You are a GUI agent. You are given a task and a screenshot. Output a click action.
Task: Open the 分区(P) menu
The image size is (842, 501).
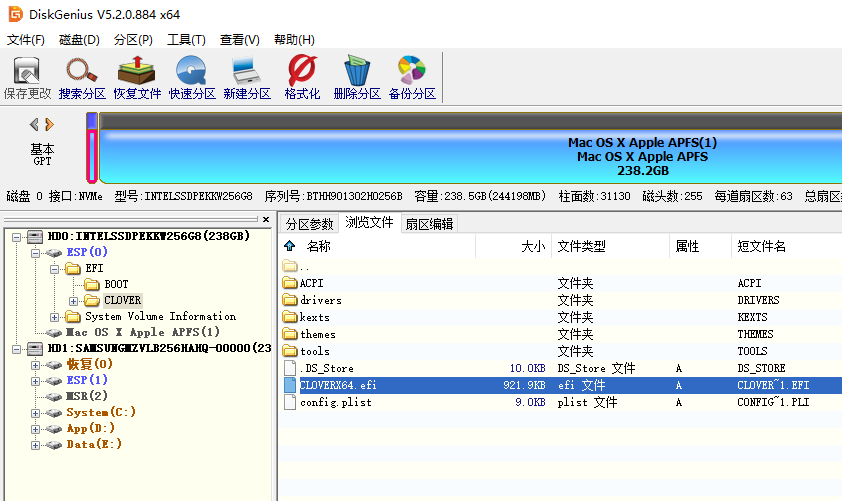[x=133, y=40]
